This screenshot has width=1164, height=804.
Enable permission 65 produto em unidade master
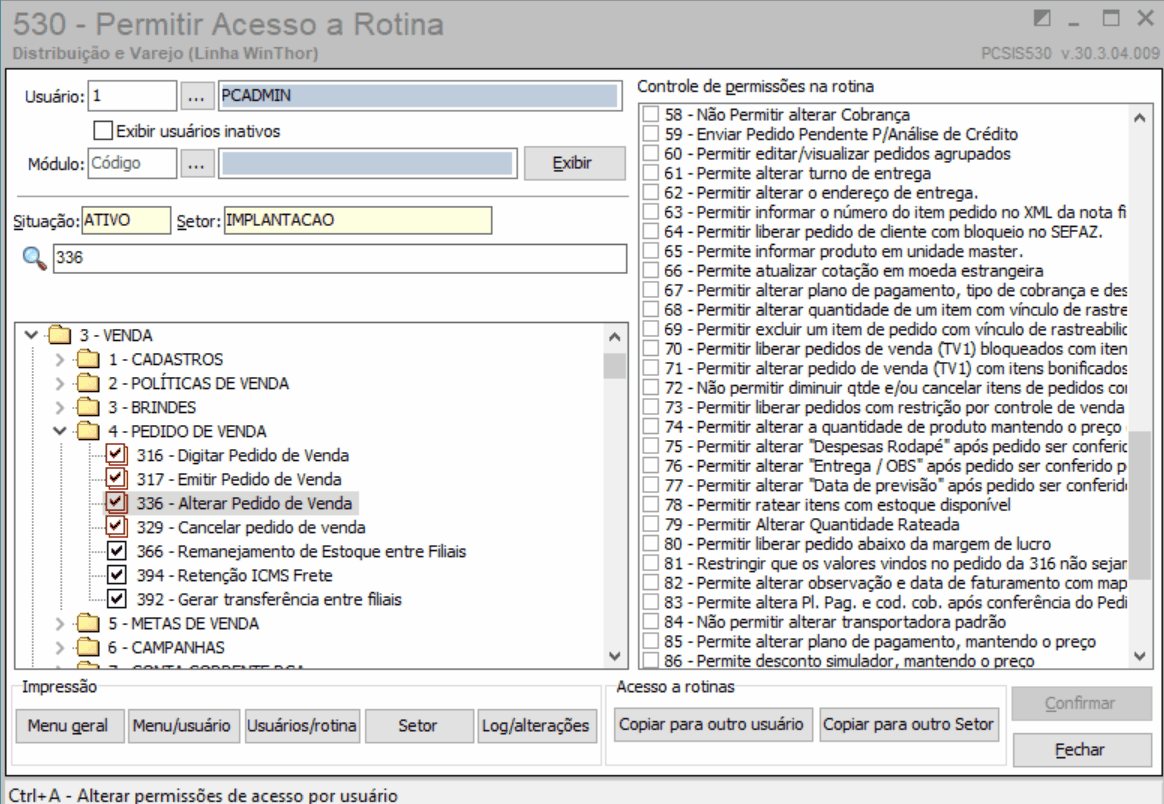pos(650,251)
